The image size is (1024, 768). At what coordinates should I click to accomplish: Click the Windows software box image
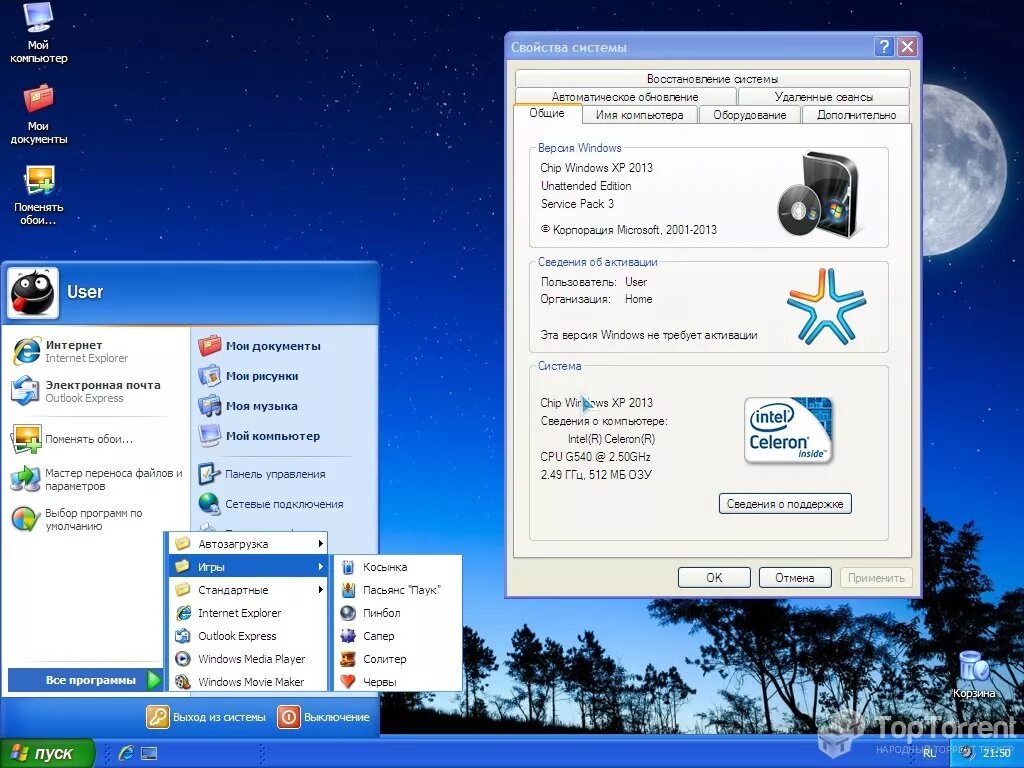click(x=820, y=194)
